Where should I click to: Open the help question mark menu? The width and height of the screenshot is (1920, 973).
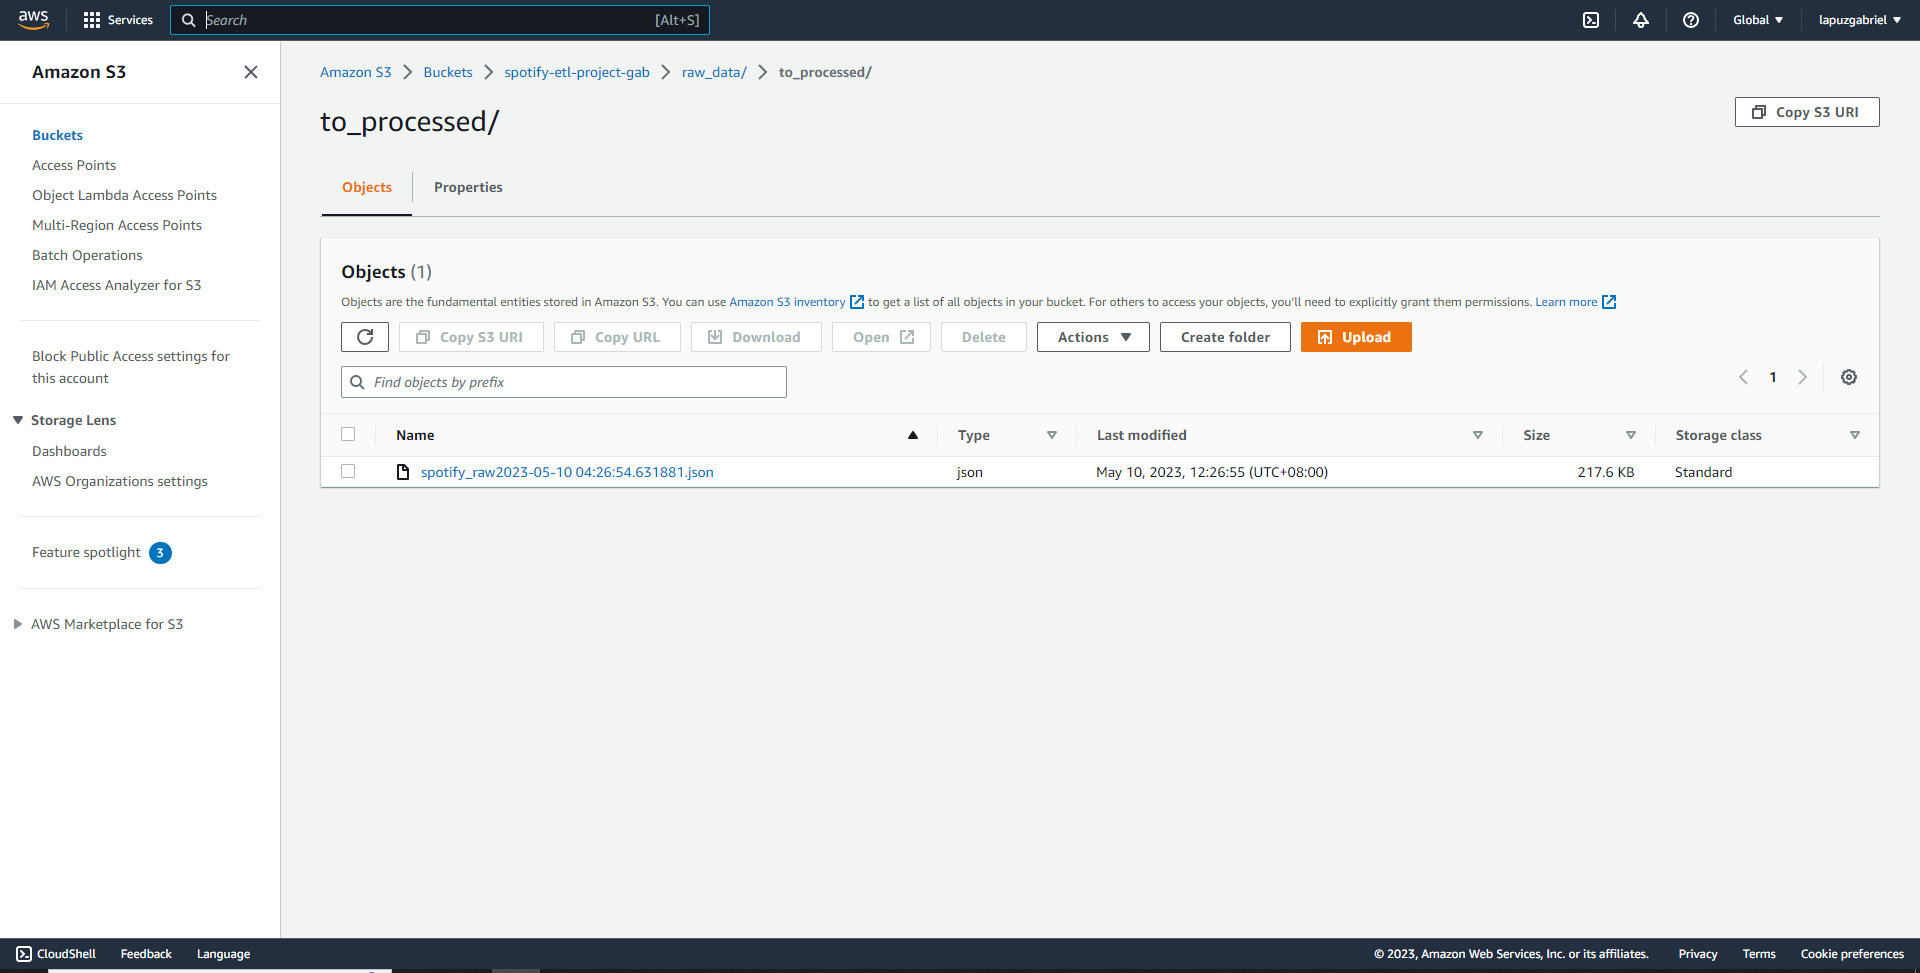click(x=1691, y=20)
